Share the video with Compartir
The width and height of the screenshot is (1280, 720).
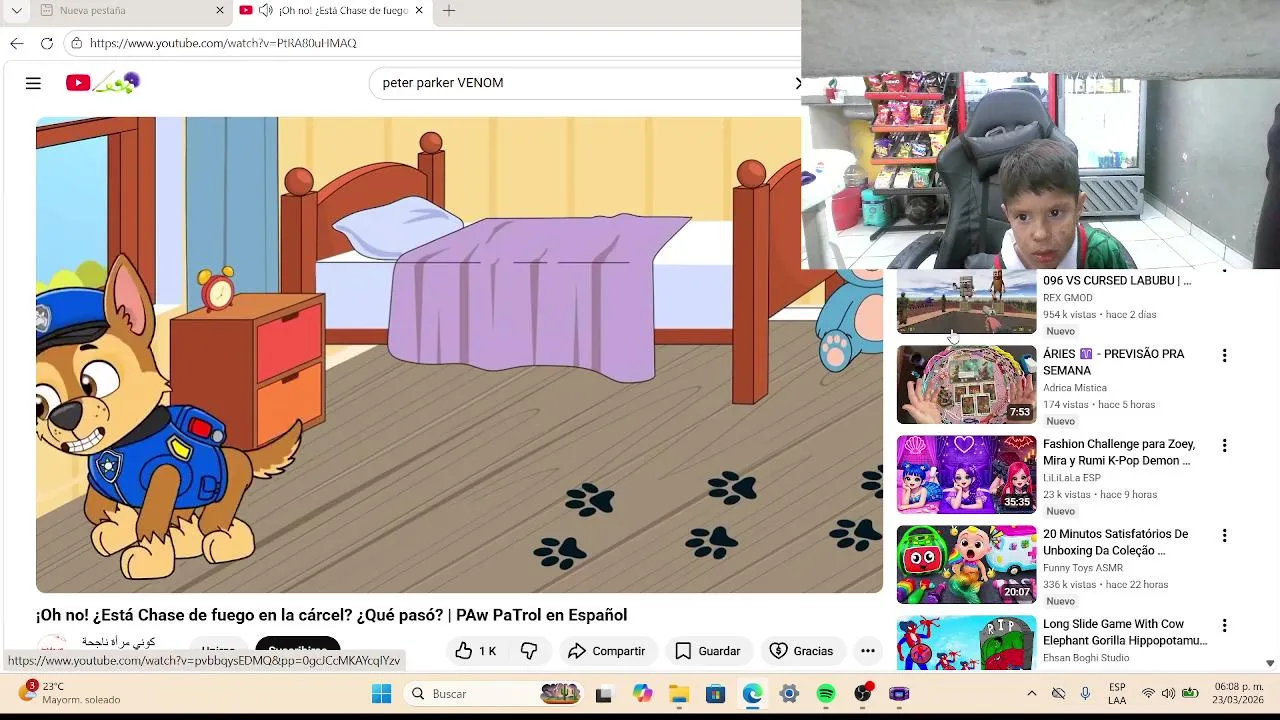(607, 651)
